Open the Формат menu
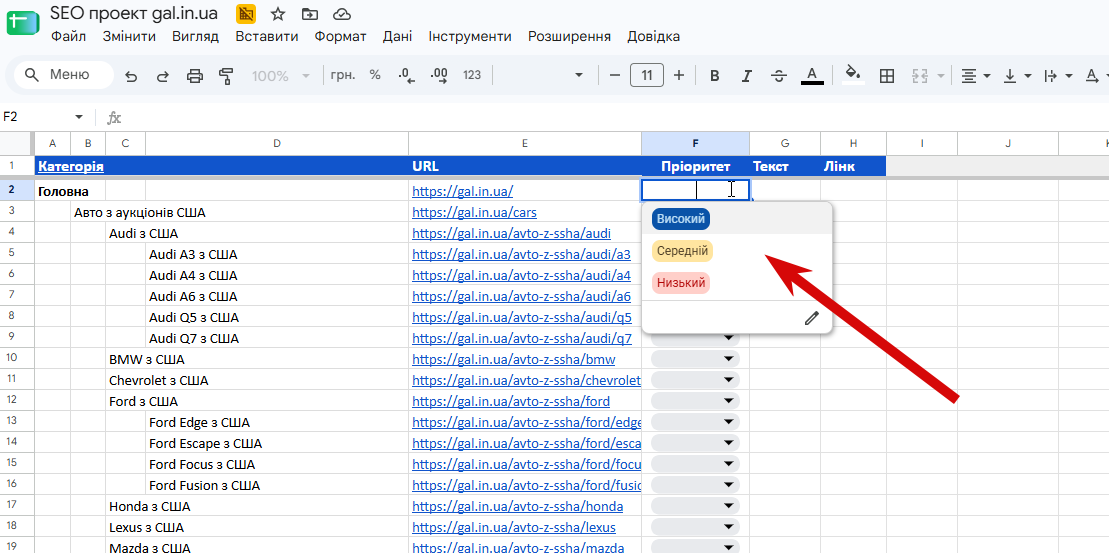This screenshot has width=1109, height=553. click(x=341, y=36)
